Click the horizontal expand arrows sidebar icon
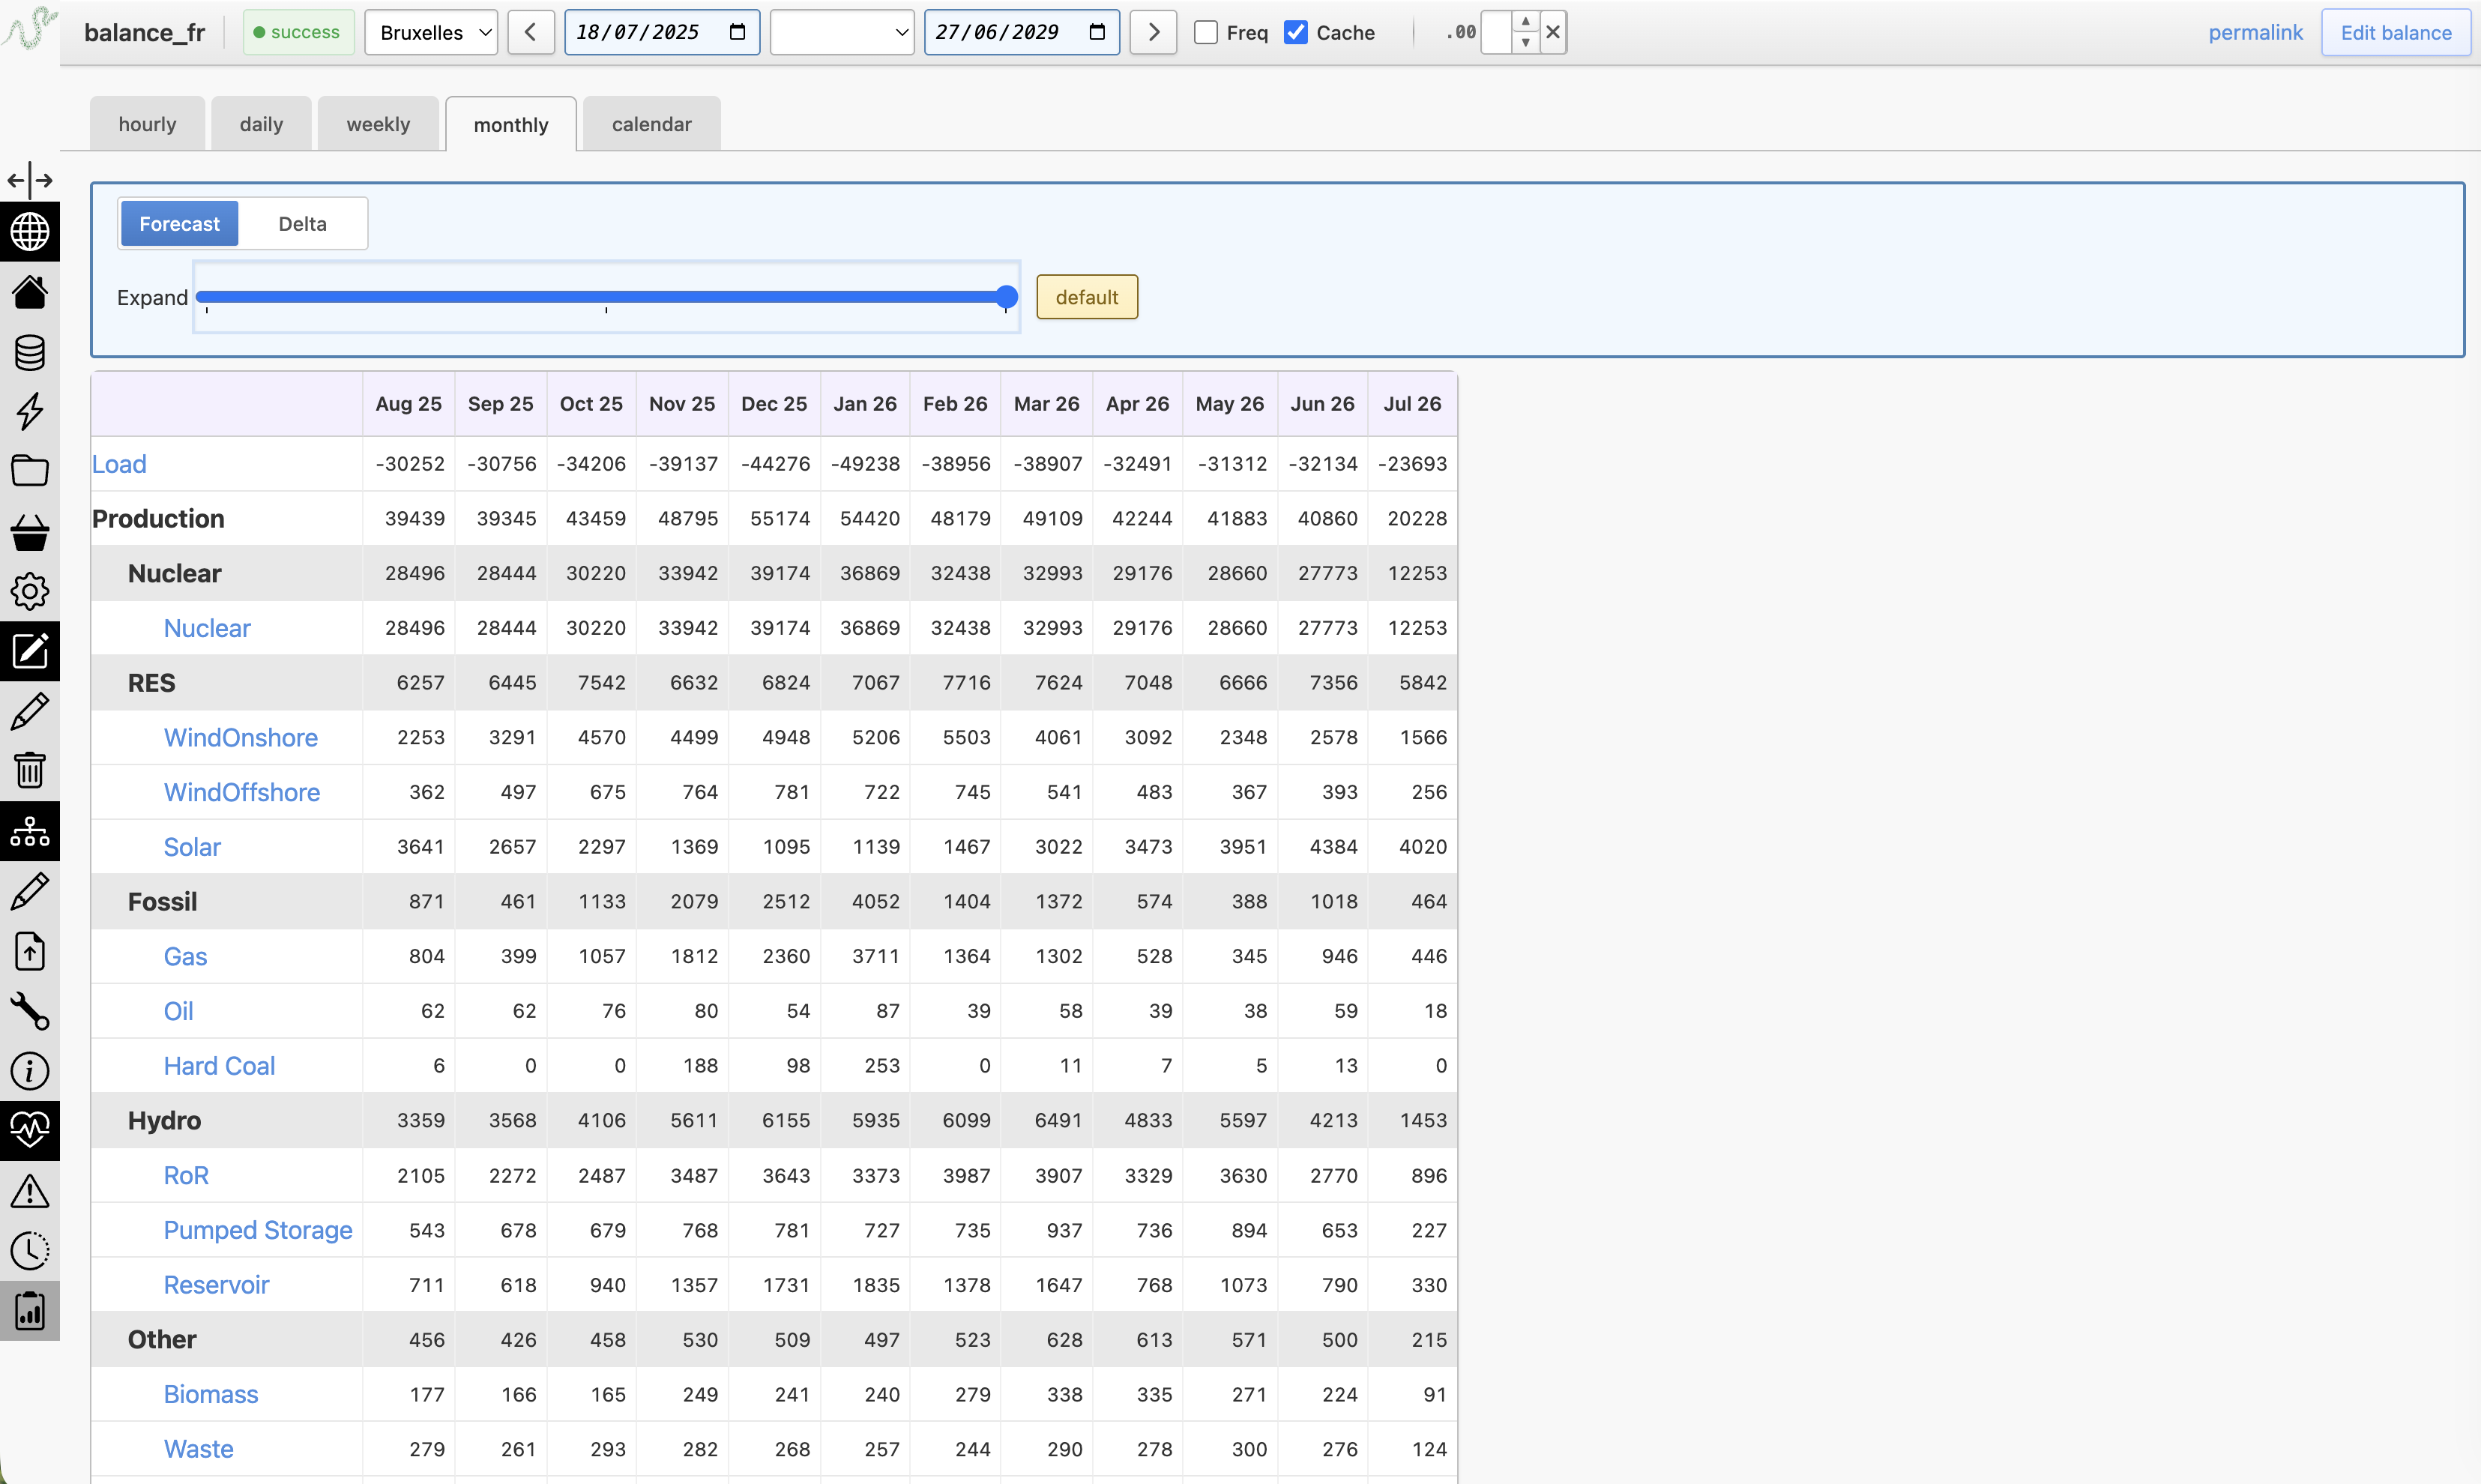Viewport: 2481px width, 1484px height. click(30, 180)
